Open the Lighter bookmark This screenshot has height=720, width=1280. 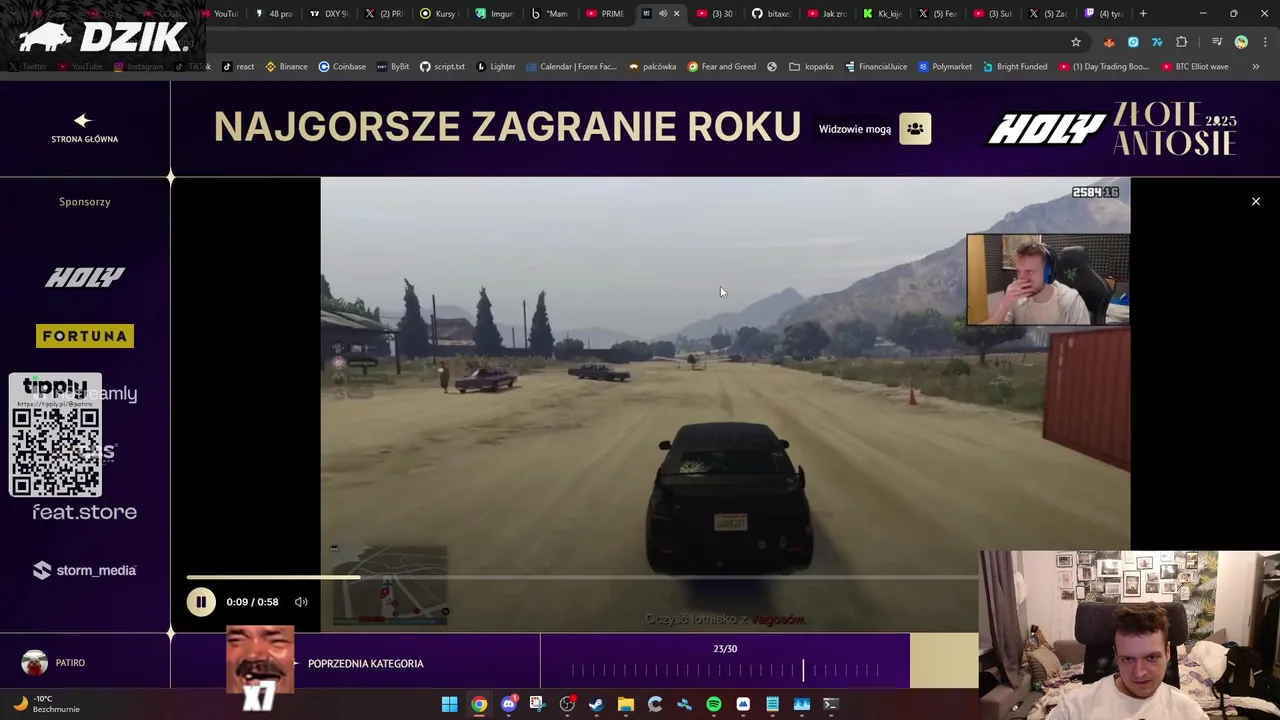pos(496,67)
